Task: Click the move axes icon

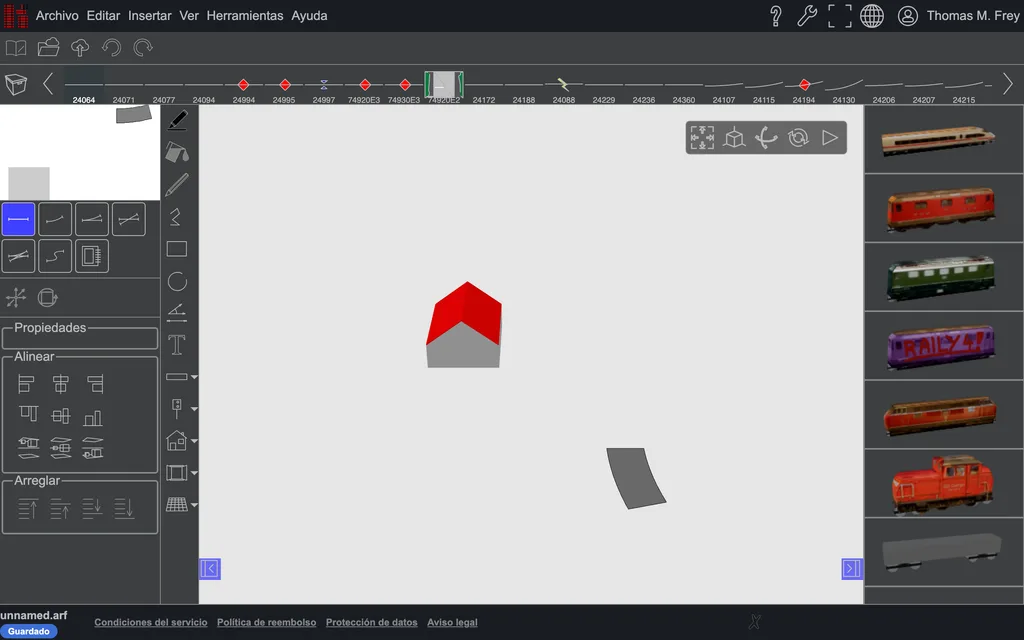Action: [16, 298]
